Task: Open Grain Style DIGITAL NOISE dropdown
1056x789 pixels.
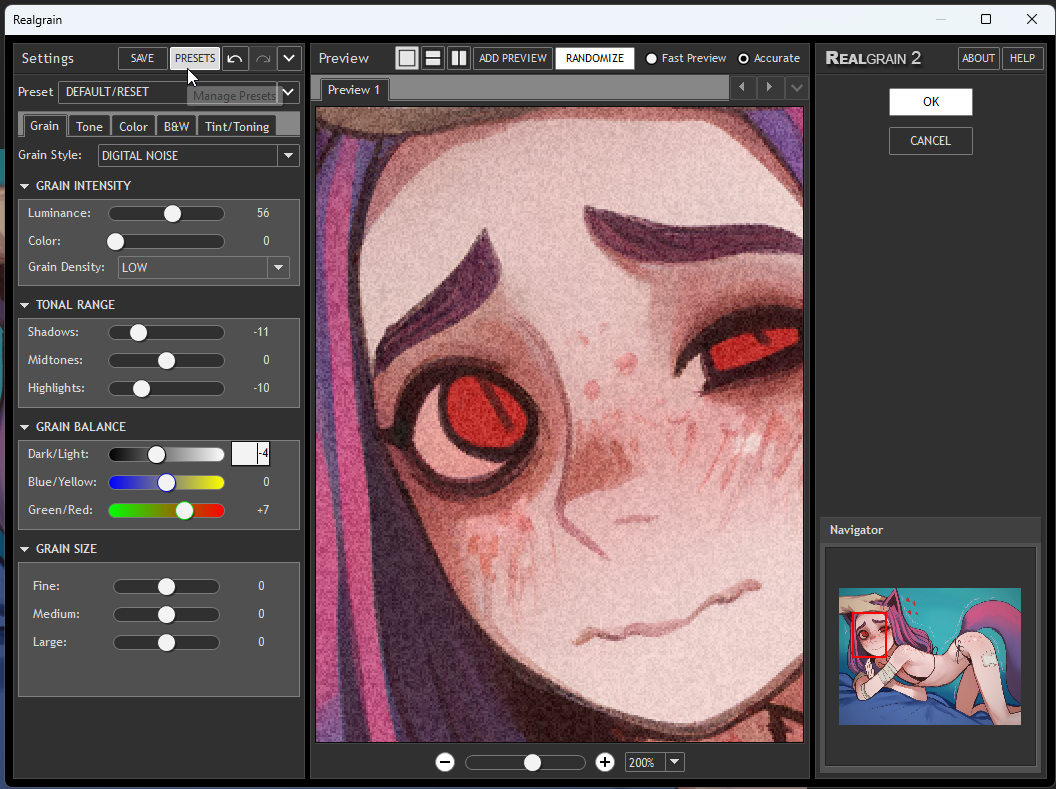Action: (x=199, y=156)
